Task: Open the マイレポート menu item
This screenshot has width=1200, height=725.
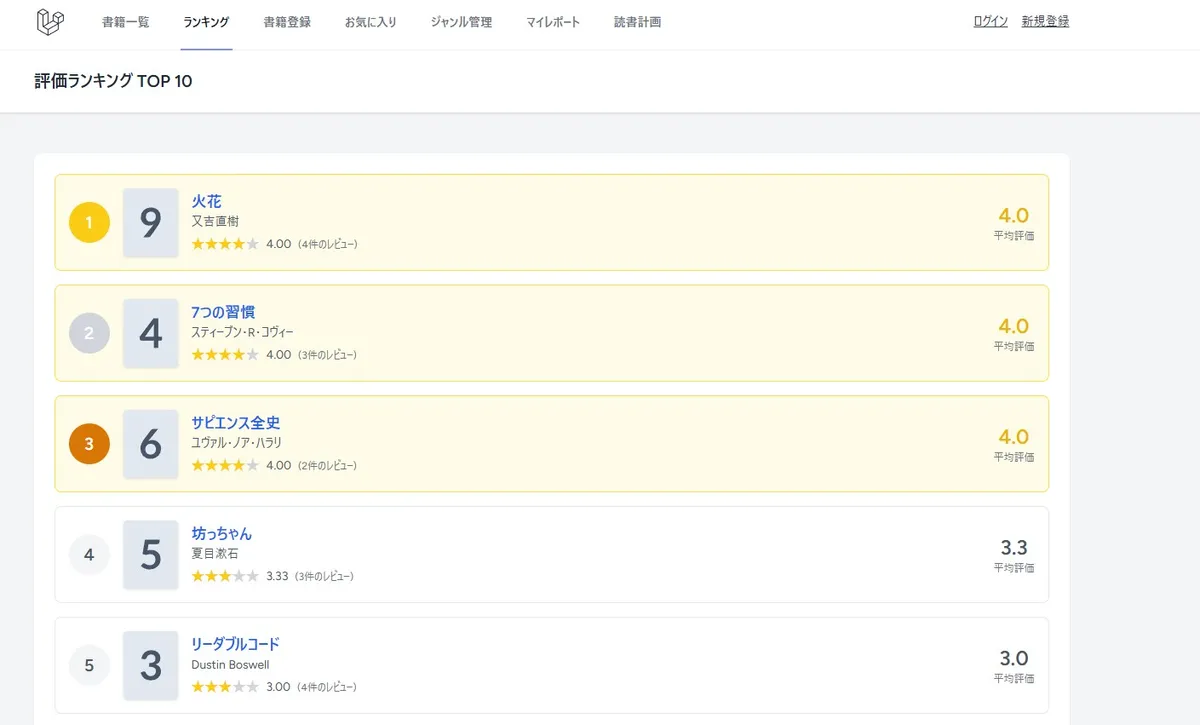Action: click(553, 22)
